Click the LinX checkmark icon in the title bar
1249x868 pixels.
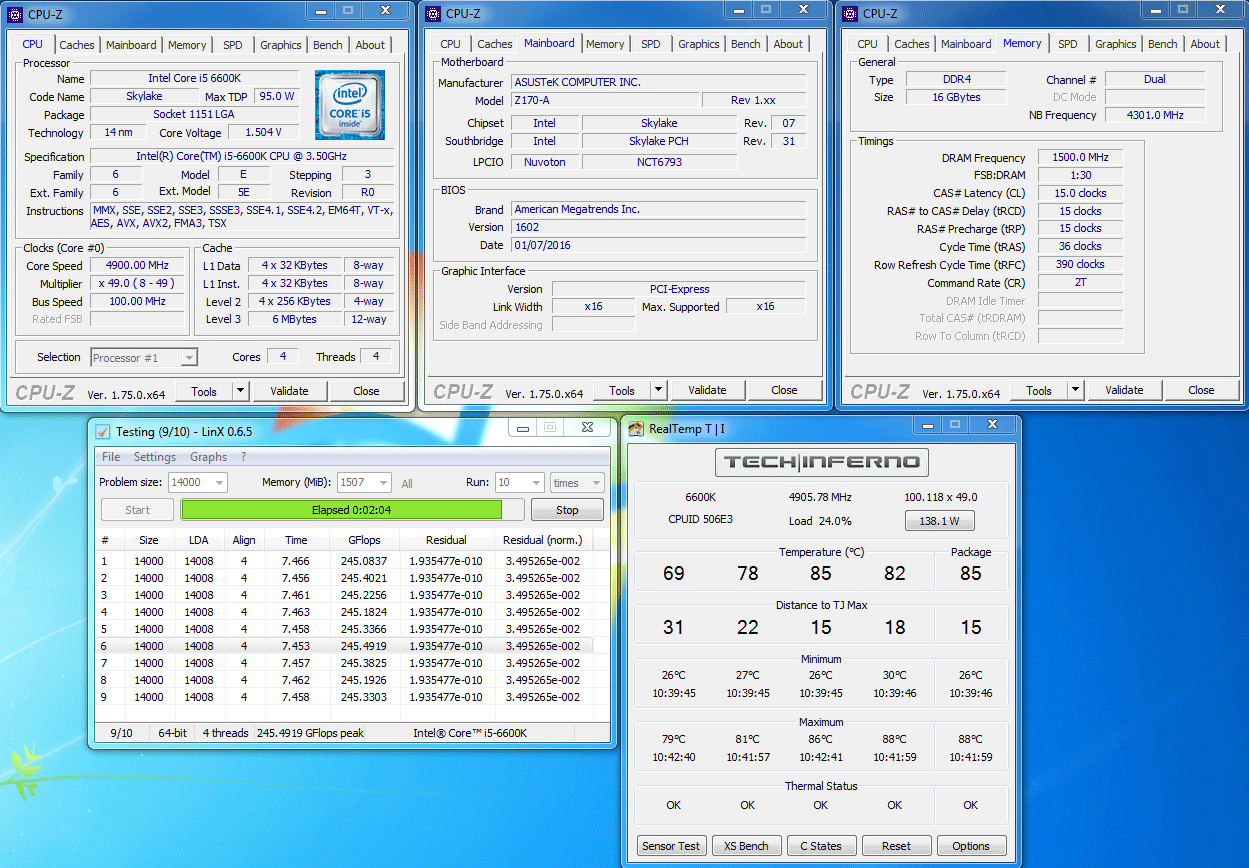click(103, 431)
